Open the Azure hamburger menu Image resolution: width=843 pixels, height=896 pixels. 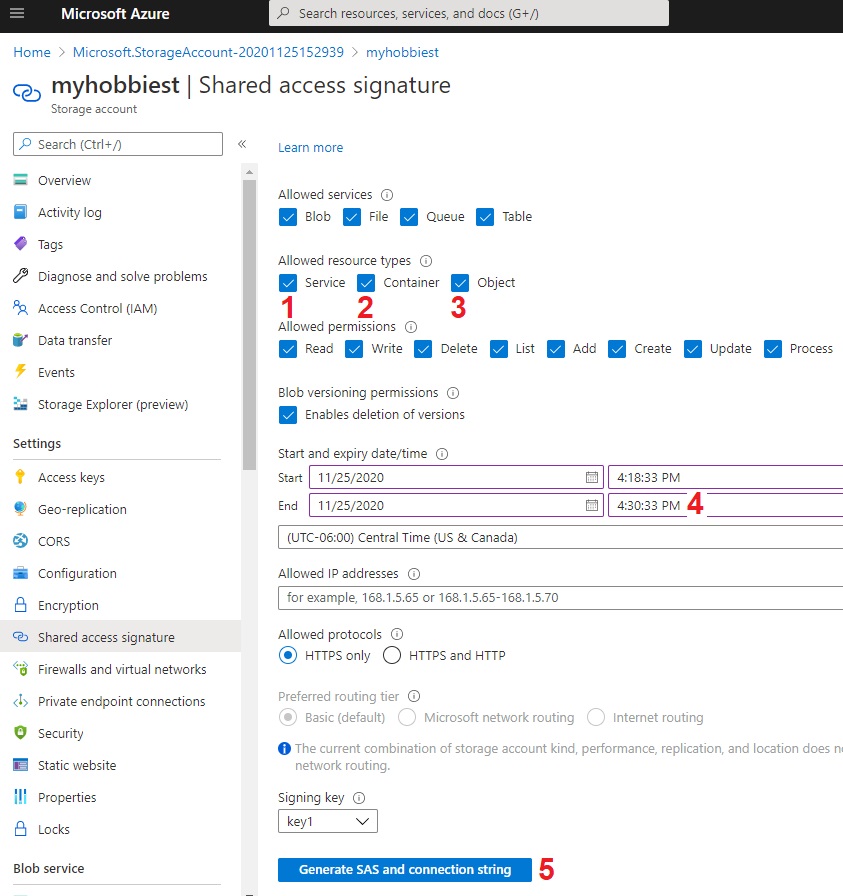[x=17, y=13]
